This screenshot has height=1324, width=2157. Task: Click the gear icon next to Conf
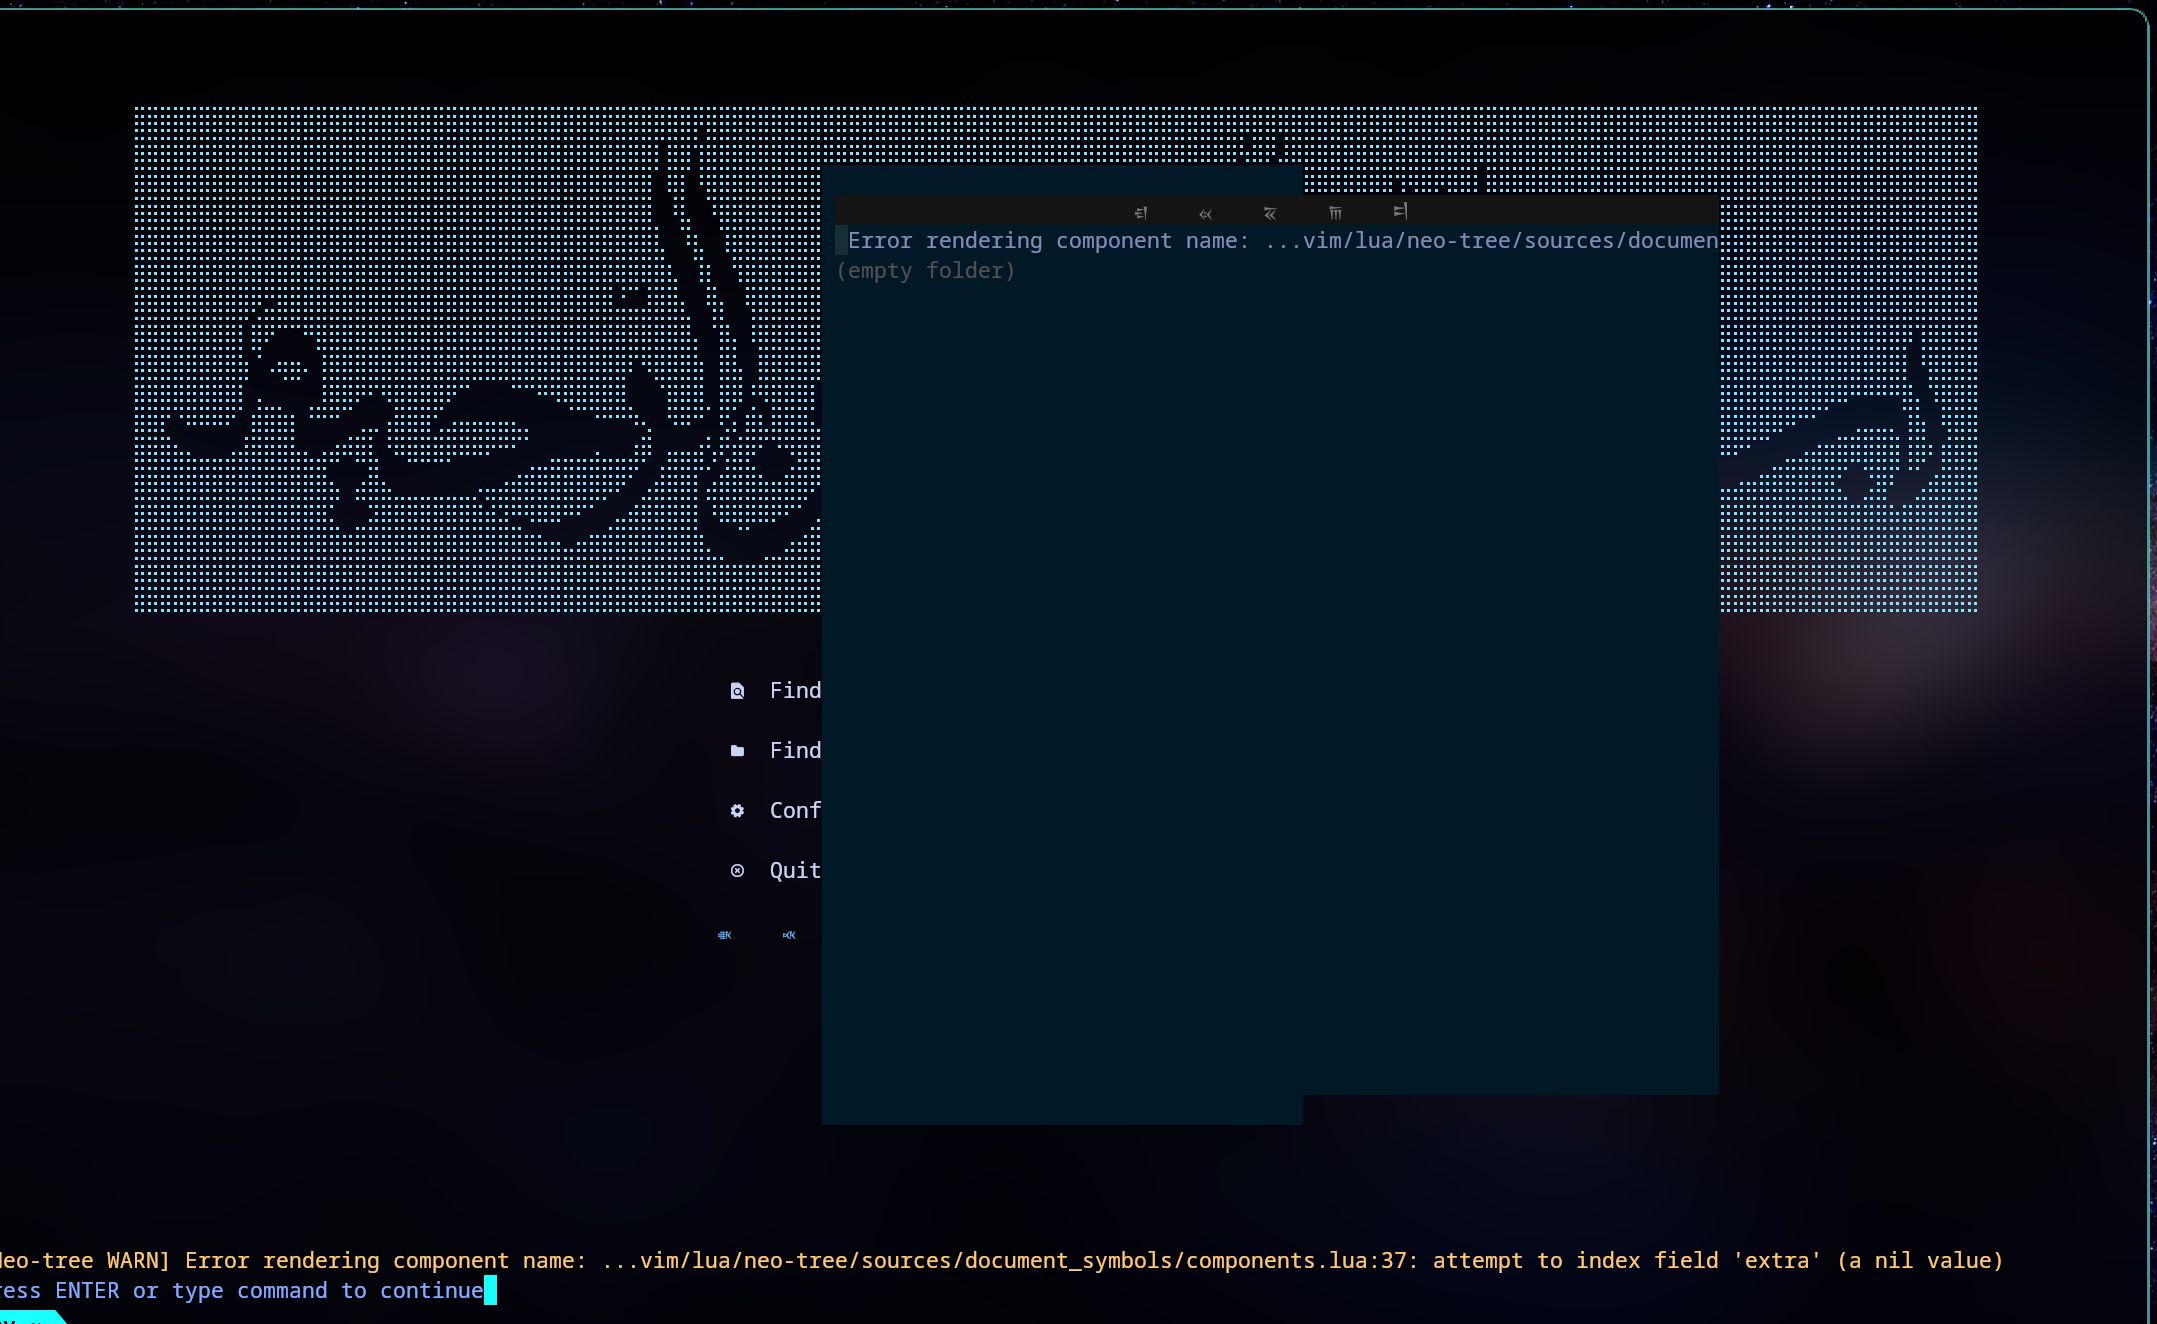coord(737,811)
